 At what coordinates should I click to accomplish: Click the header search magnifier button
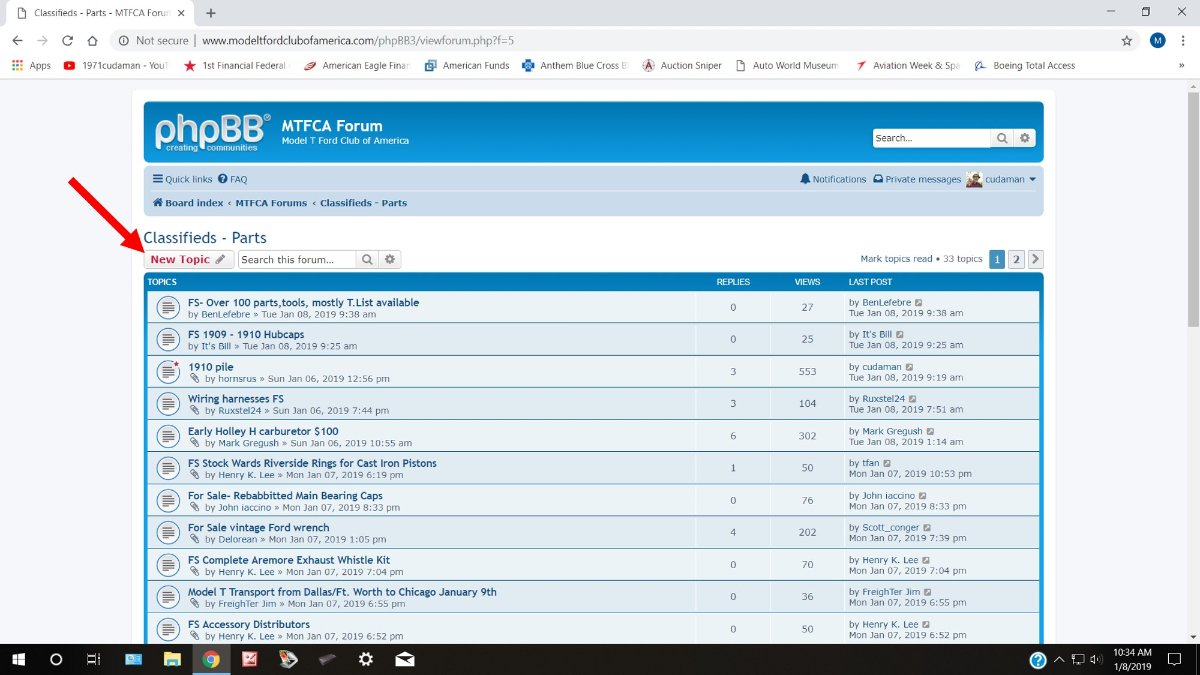click(1002, 139)
